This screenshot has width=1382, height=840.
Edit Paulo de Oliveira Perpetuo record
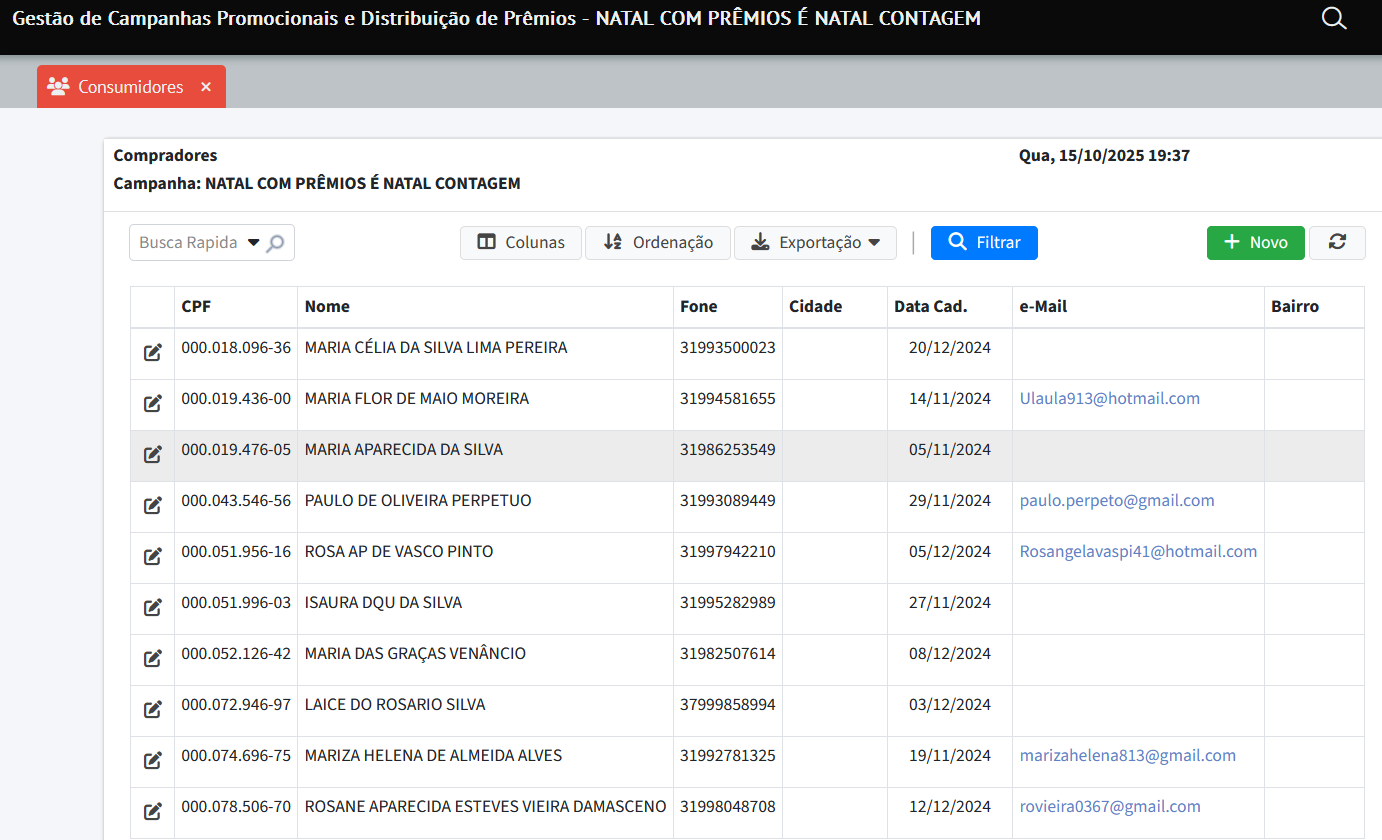coord(153,505)
